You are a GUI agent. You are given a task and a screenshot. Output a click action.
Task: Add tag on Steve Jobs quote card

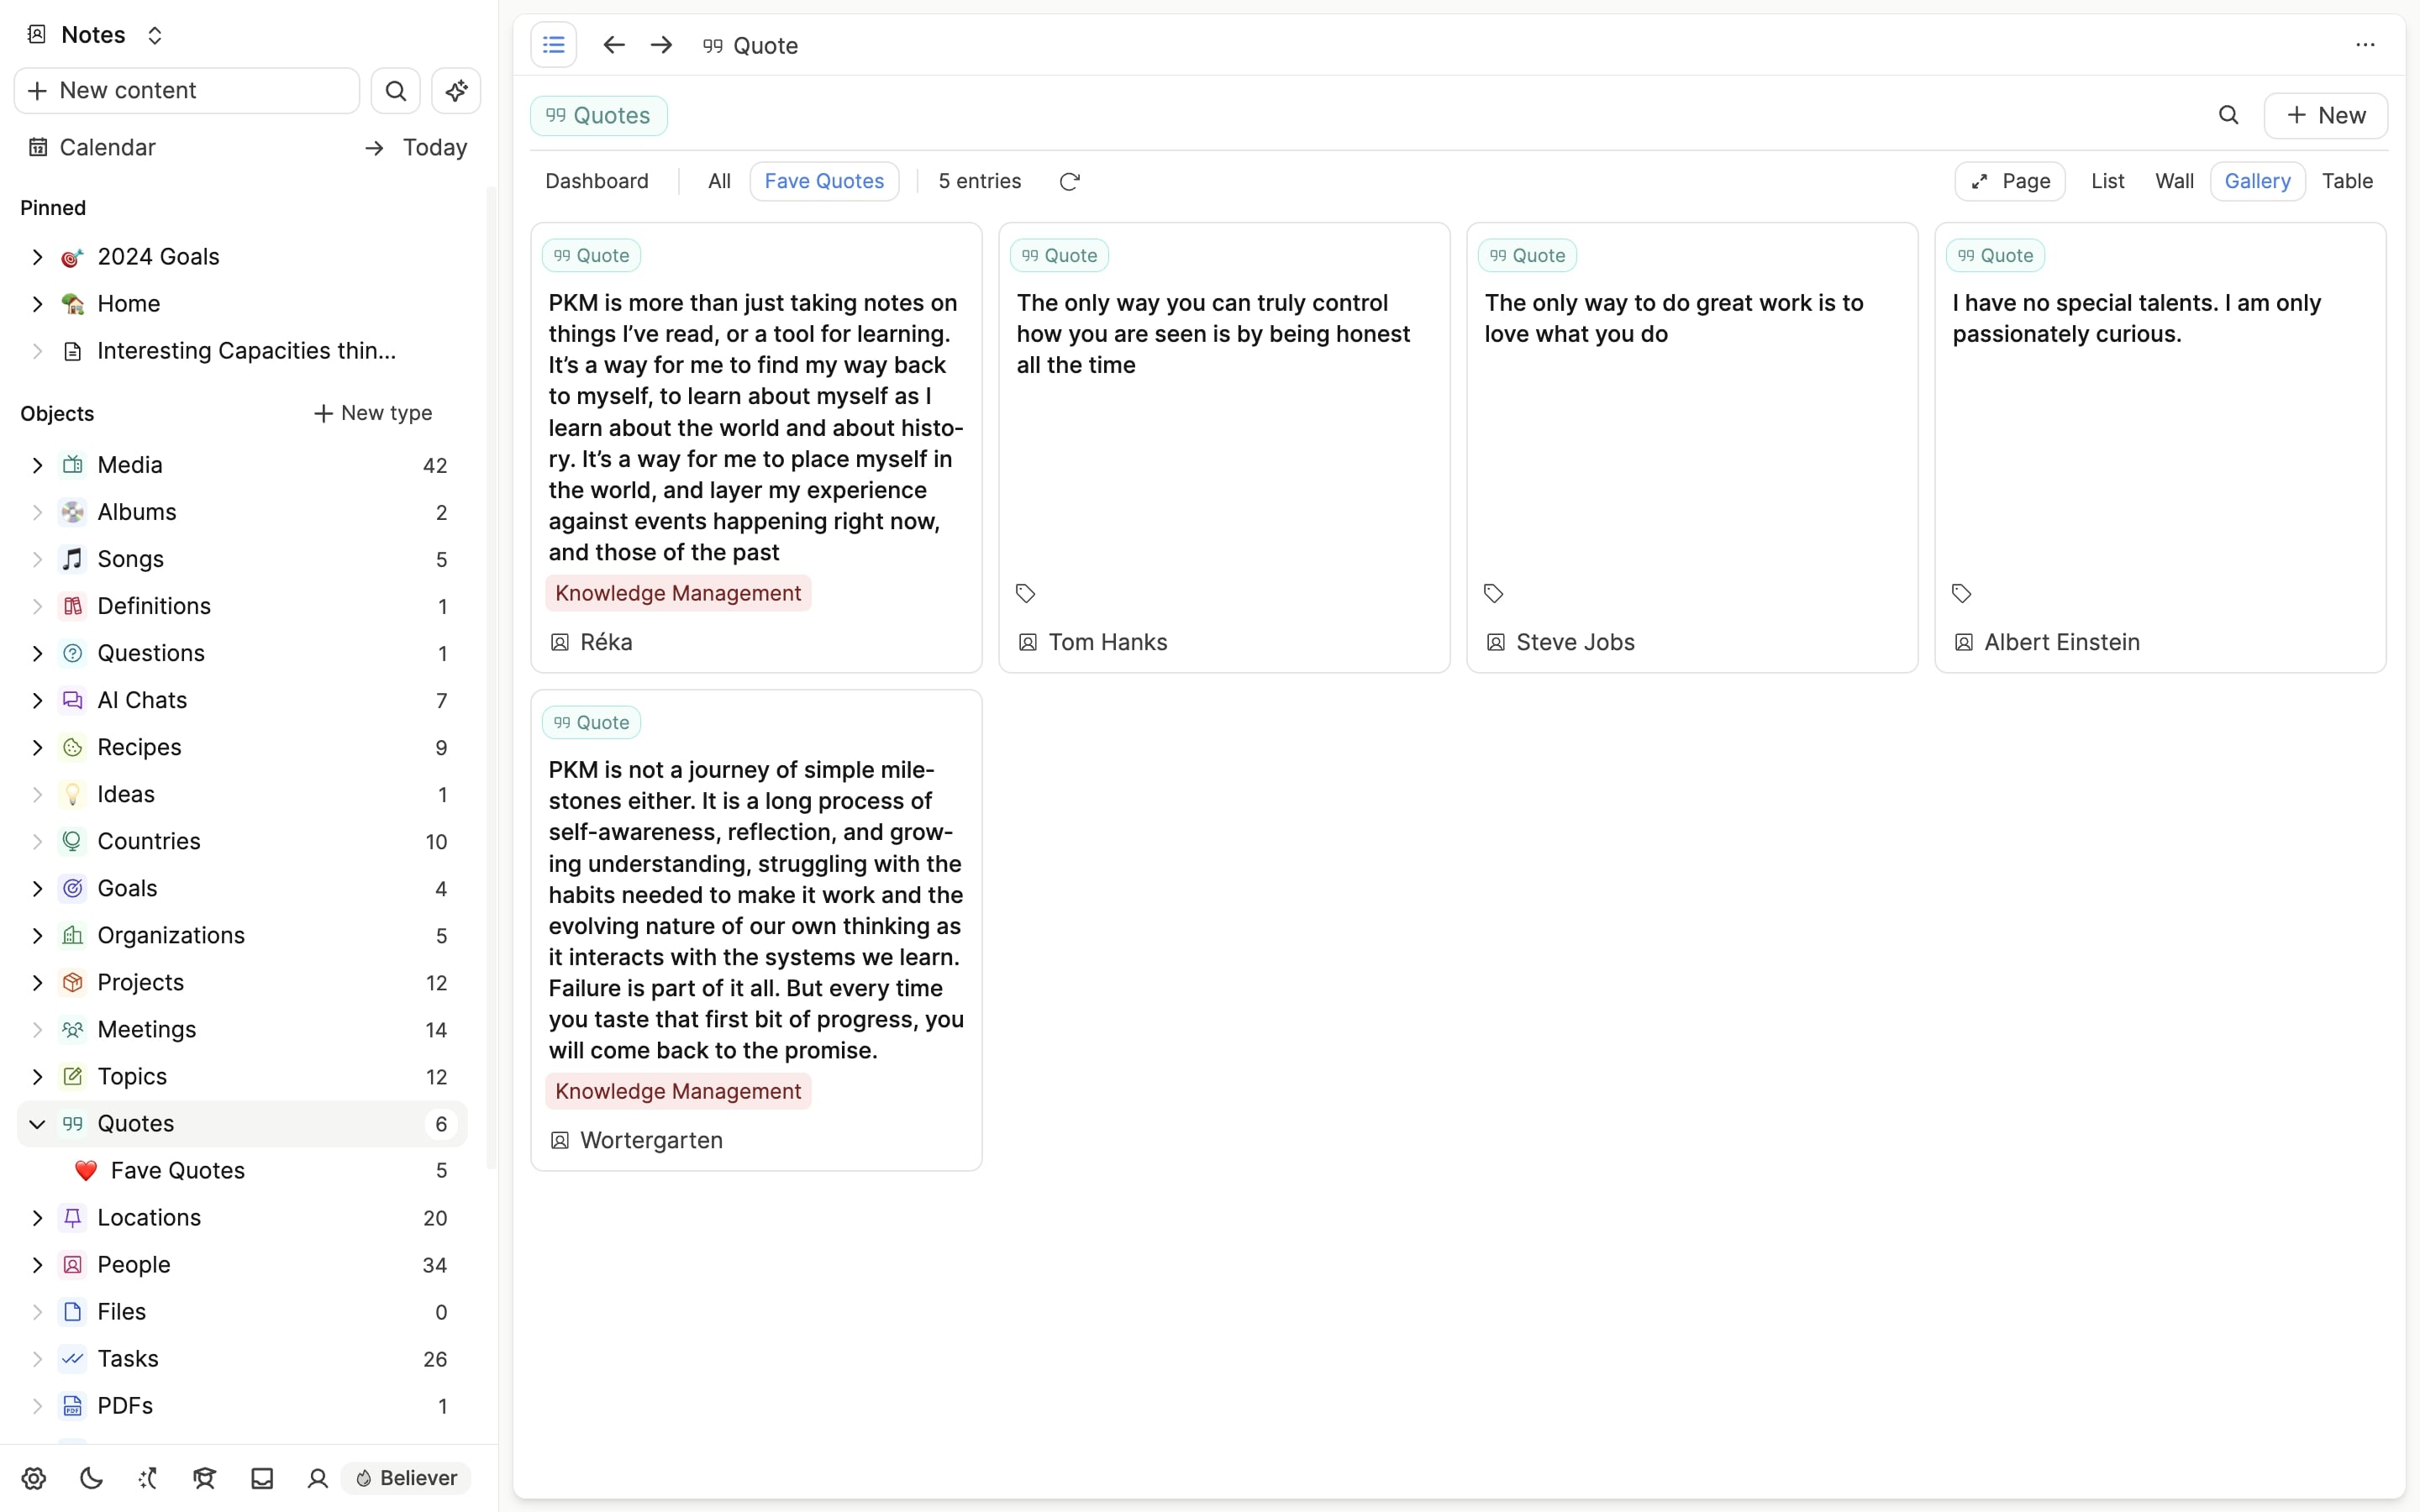pyautogui.click(x=1493, y=593)
